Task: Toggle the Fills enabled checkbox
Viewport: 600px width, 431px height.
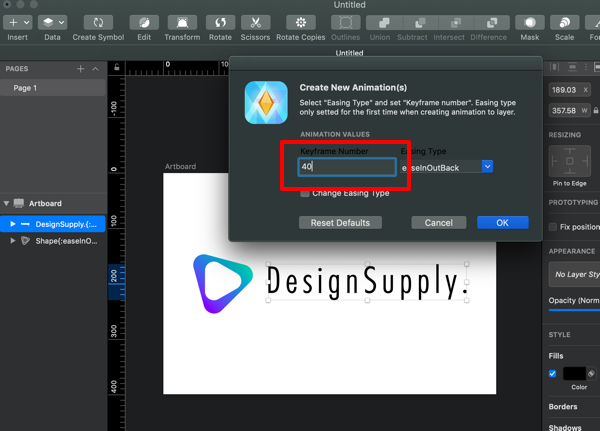Action: (x=552, y=374)
